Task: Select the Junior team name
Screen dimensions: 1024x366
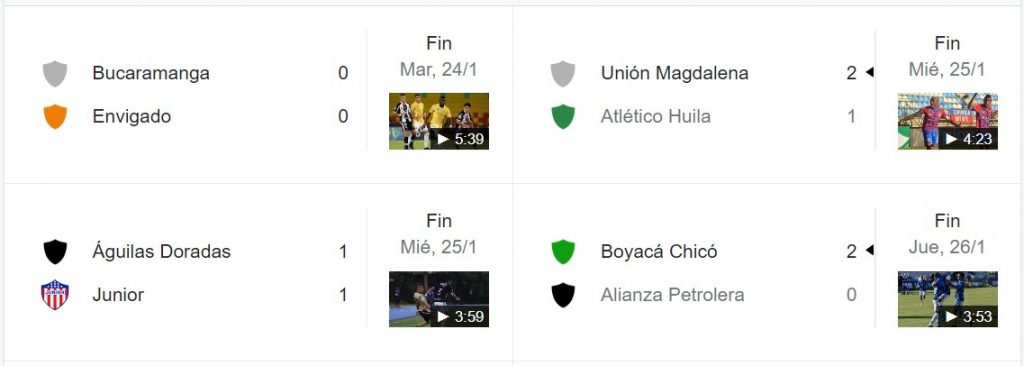Action: pos(118,295)
